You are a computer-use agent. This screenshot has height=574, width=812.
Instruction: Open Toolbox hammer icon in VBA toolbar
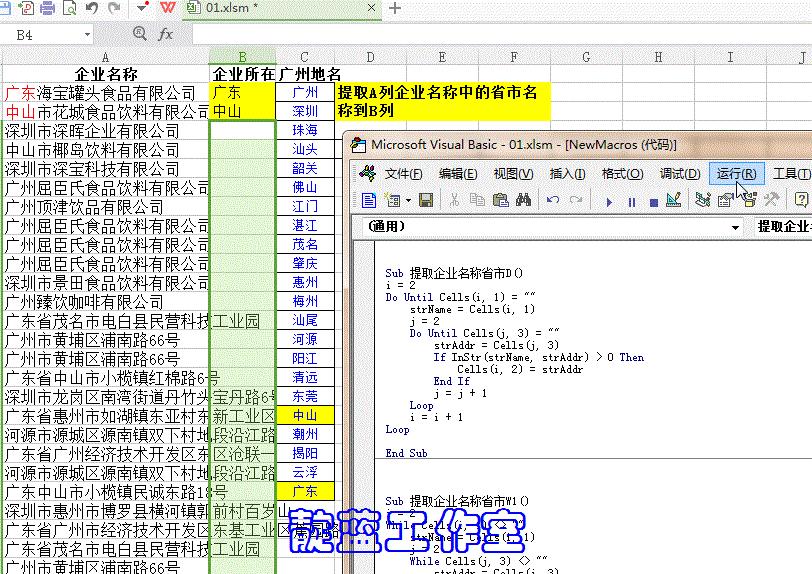[772, 200]
